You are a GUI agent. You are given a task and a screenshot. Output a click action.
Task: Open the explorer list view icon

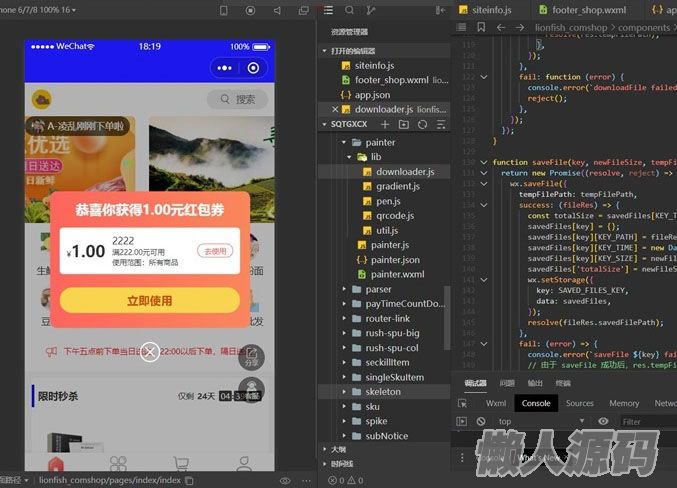tap(329, 10)
